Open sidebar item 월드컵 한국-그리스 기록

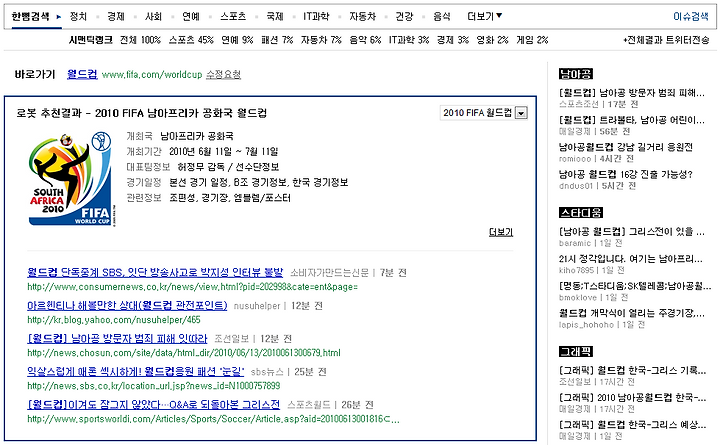632,370
